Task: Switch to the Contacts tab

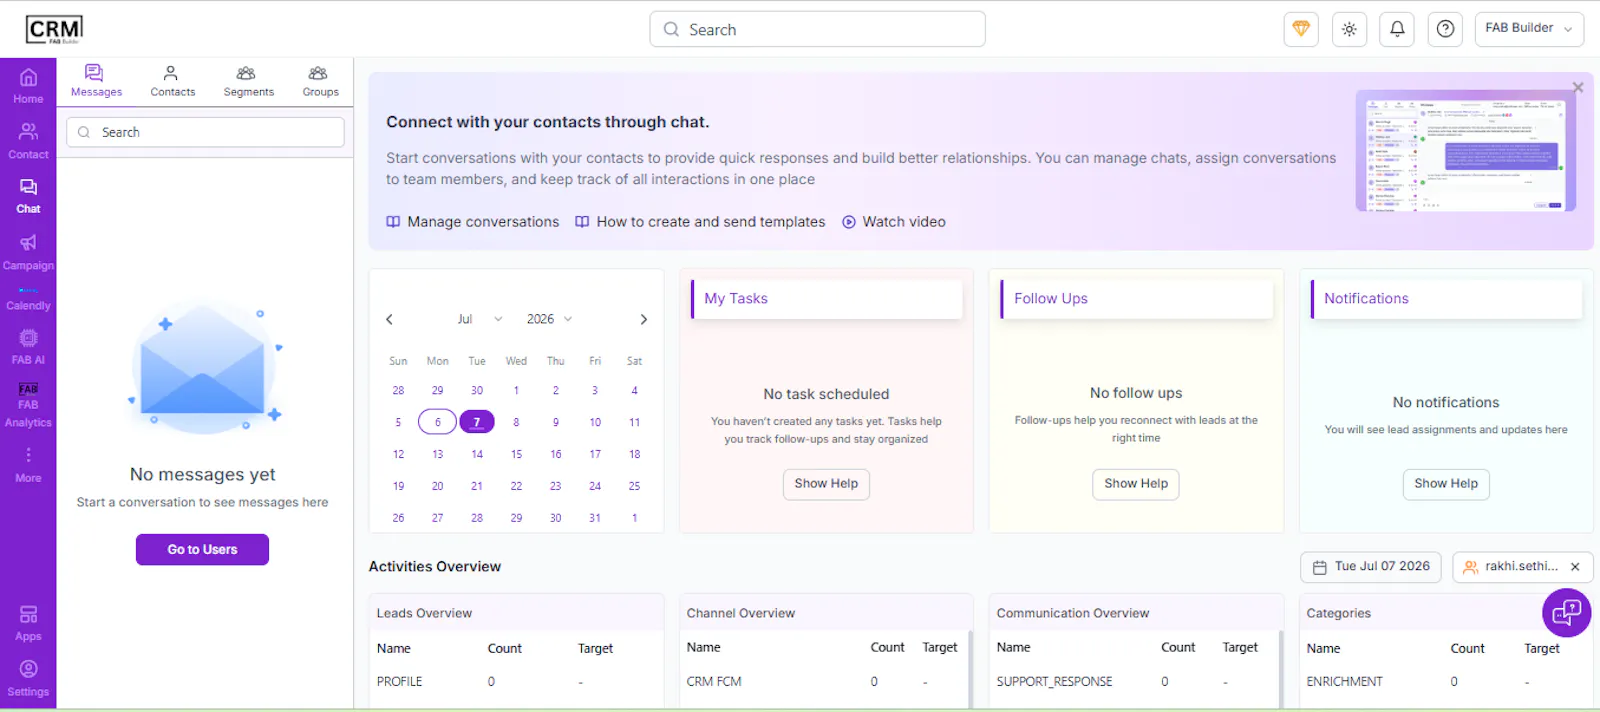Action: tap(172, 81)
